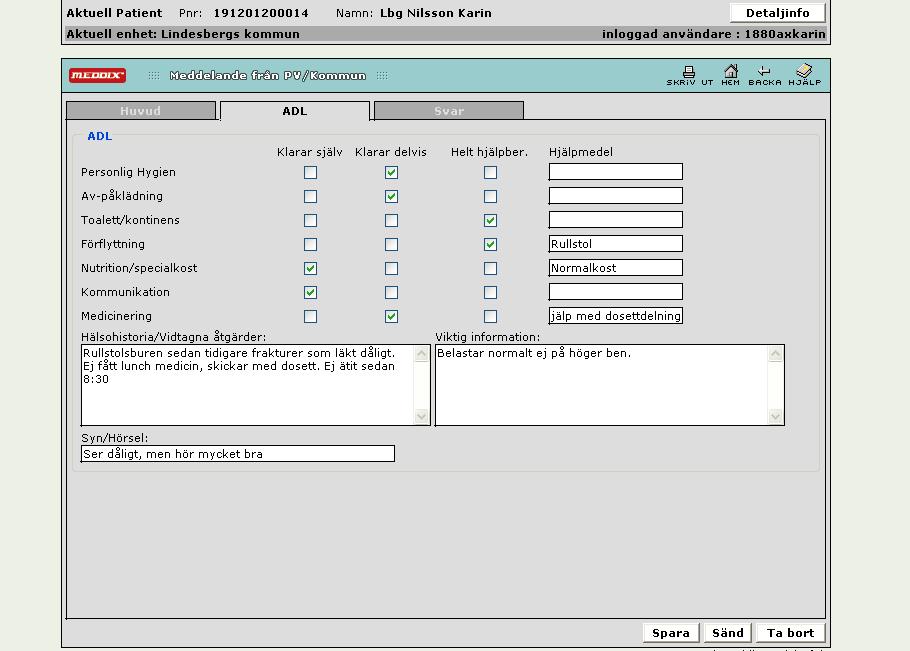
Task: Check Klarar själv for Toalett/kontinens
Action: 310,220
